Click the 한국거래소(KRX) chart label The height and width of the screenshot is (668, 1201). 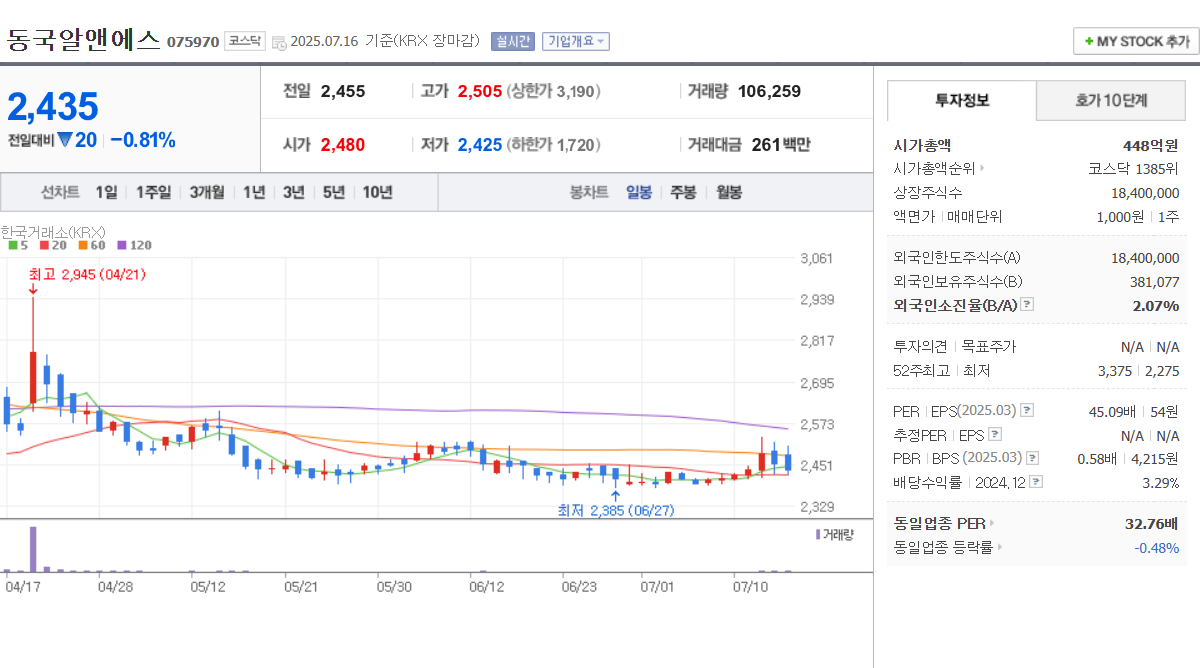coord(53,231)
